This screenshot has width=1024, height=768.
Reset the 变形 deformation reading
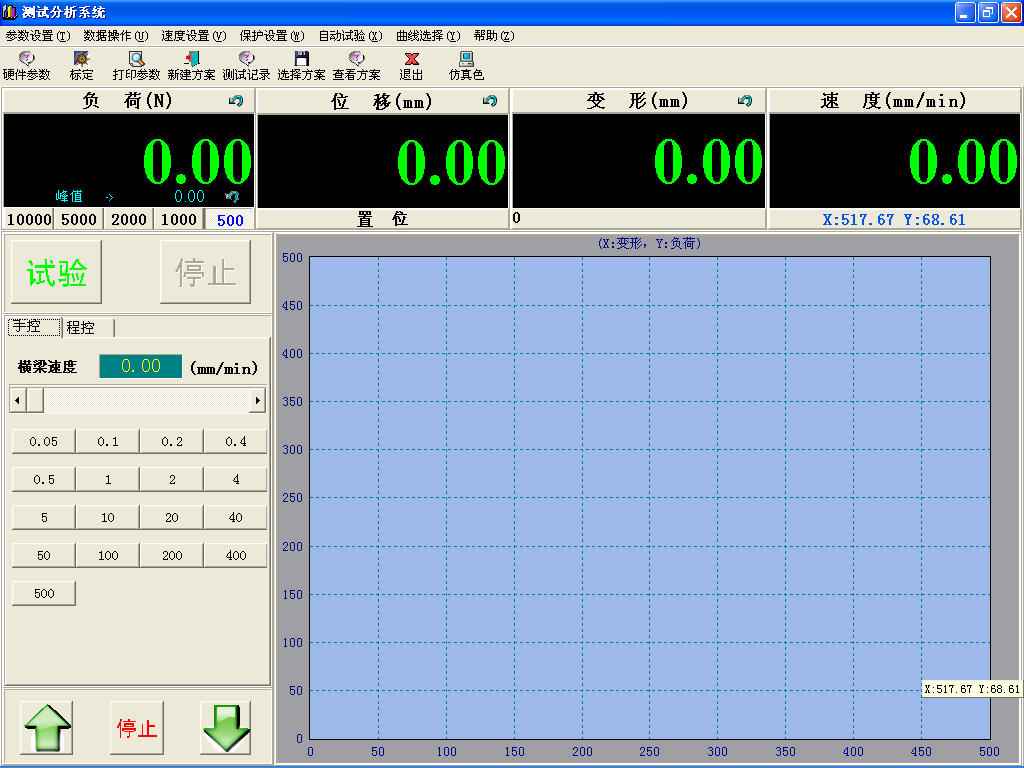coord(744,101)
